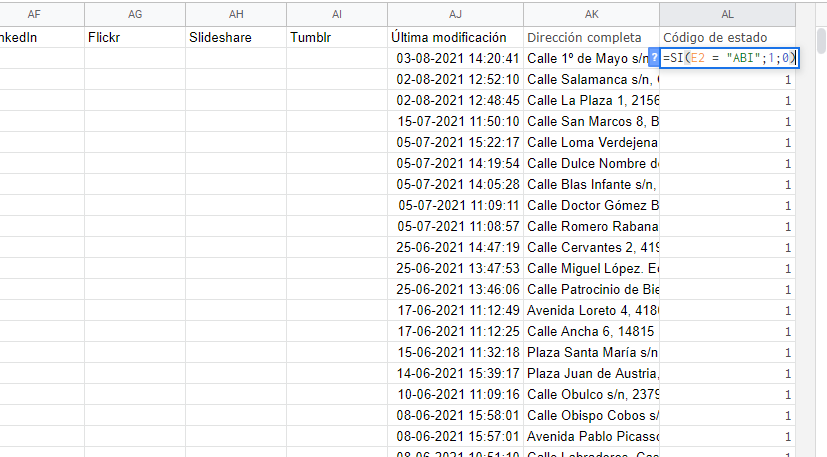Select column AH header
The height and width of the screenshot is (457, 827).
tap(236, 15)
